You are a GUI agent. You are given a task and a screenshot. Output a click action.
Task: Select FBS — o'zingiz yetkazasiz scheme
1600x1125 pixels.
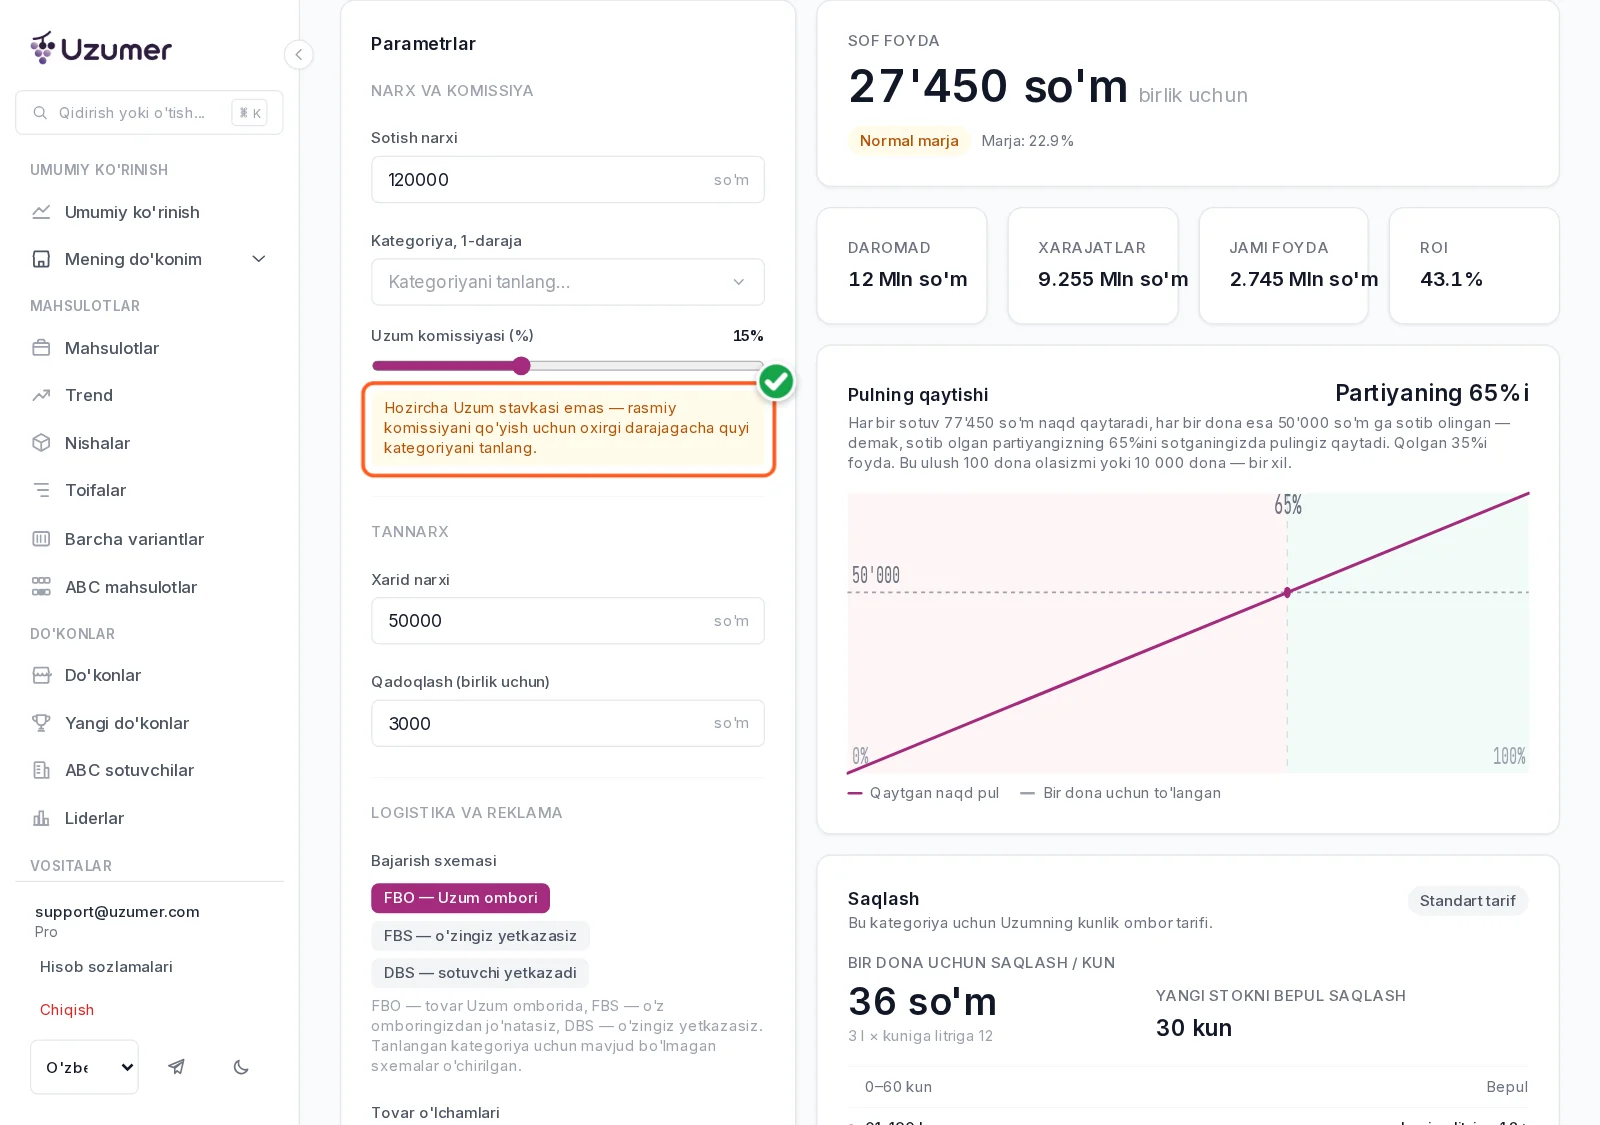[x=480, y=936]
